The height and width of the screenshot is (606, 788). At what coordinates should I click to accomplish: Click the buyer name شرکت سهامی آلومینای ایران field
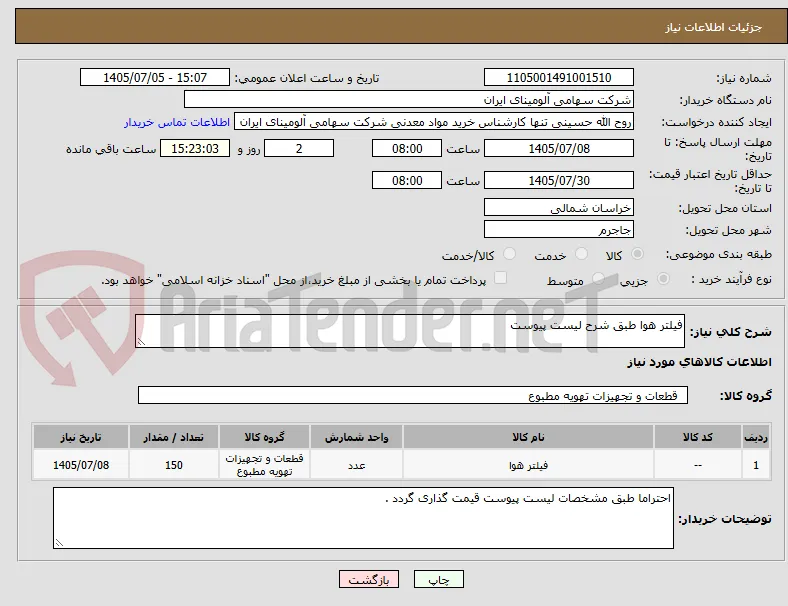click(409, 99)
